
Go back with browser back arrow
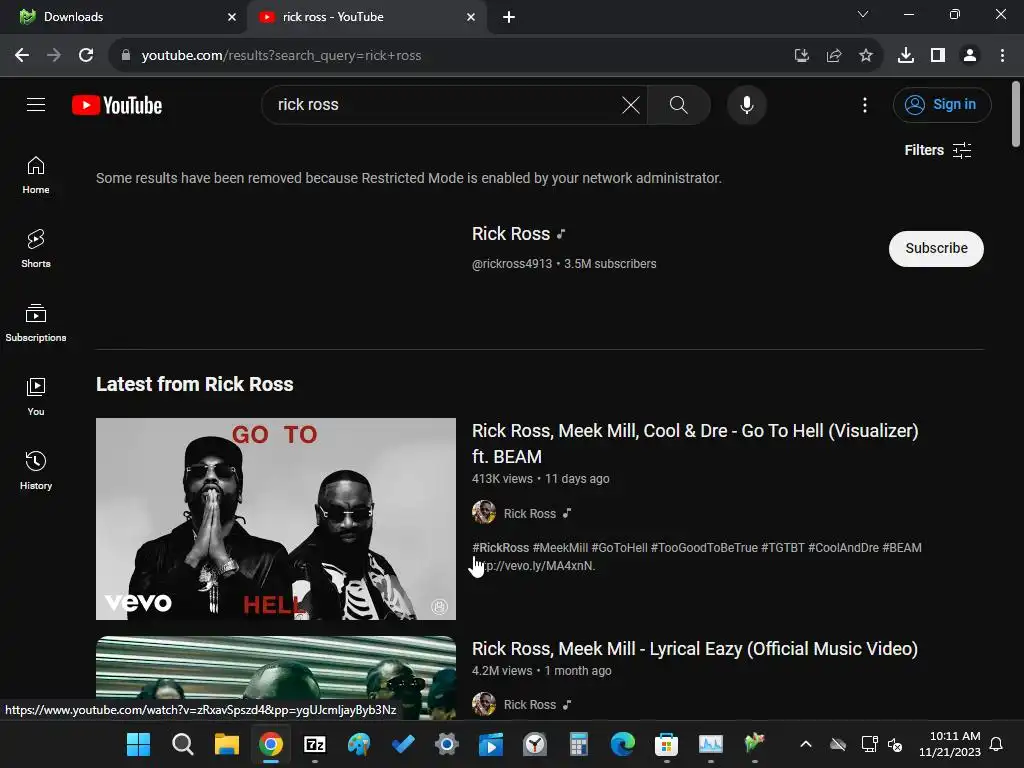tap(22, 55)
